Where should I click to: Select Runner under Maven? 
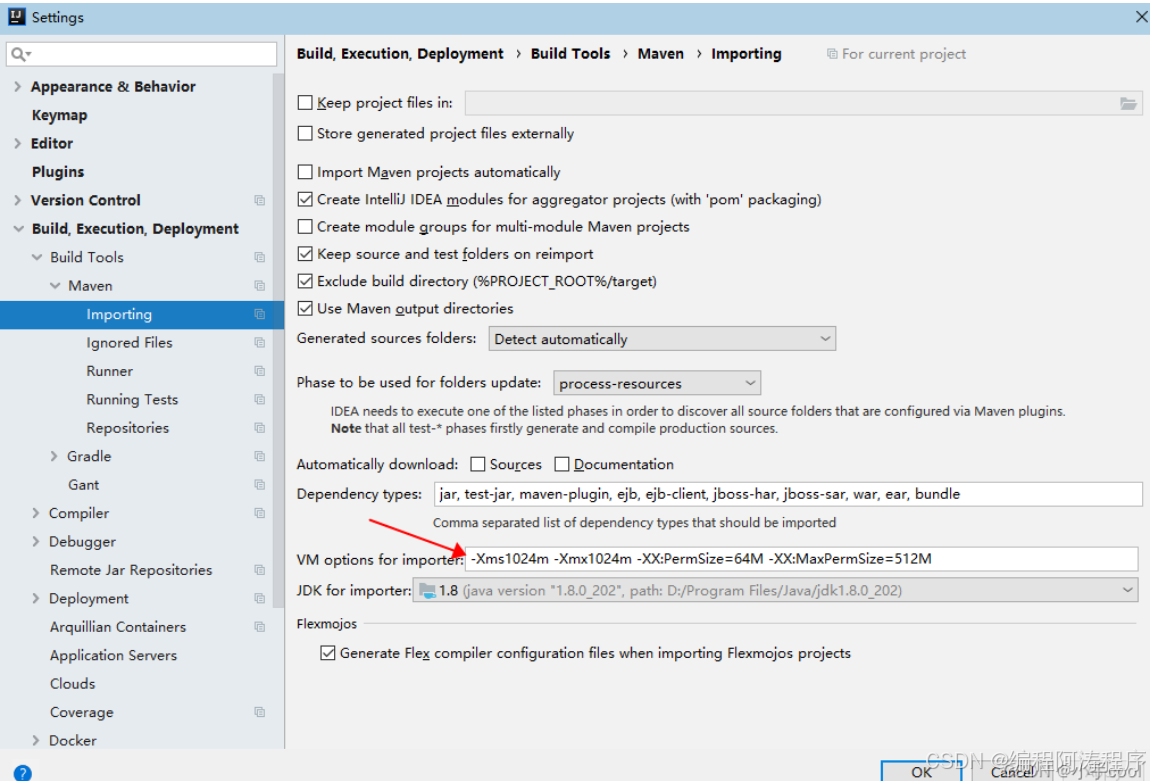(x=109, y=371)
